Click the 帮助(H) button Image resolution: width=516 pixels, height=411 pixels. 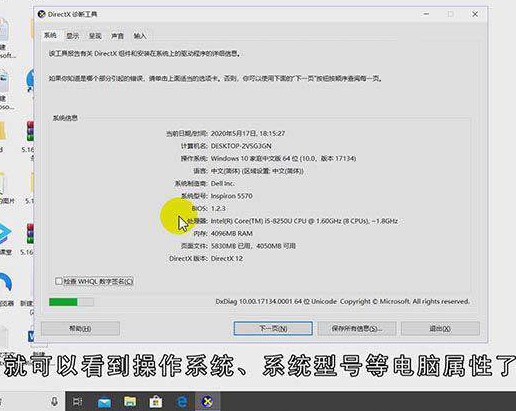[x=80, y=329]
